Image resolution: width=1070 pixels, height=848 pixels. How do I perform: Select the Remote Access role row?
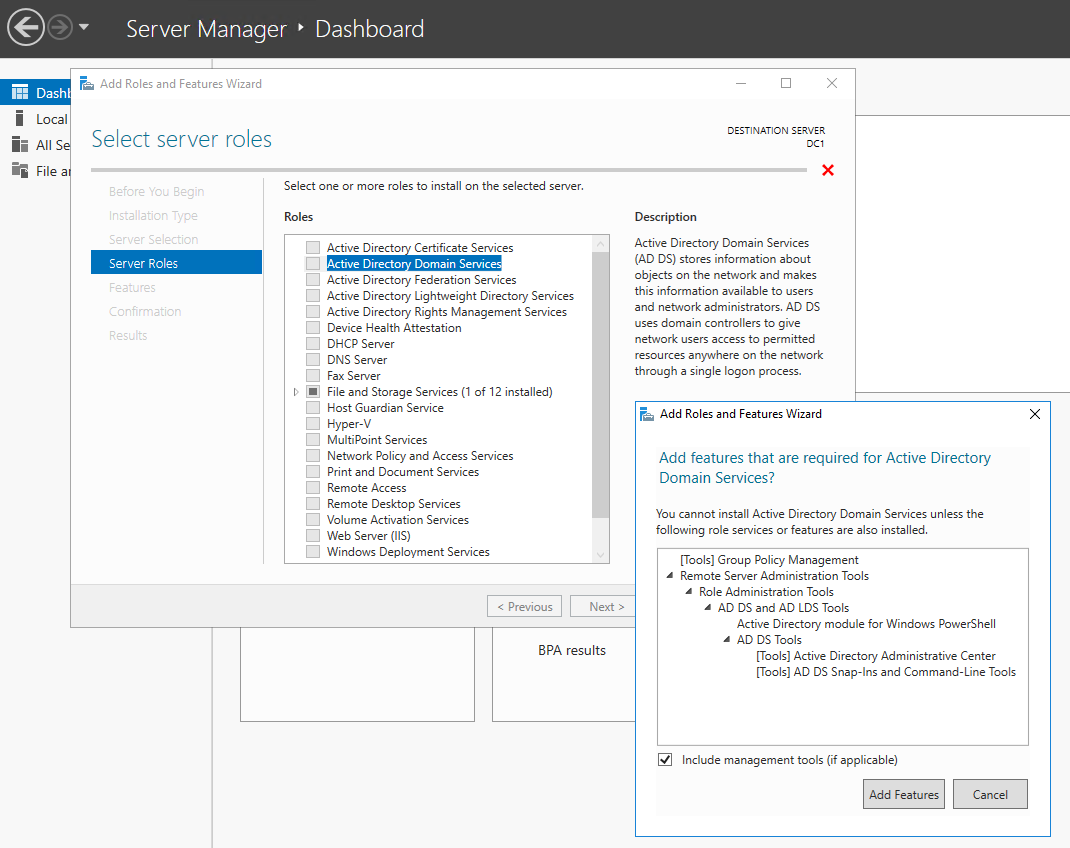pos(366,488)
